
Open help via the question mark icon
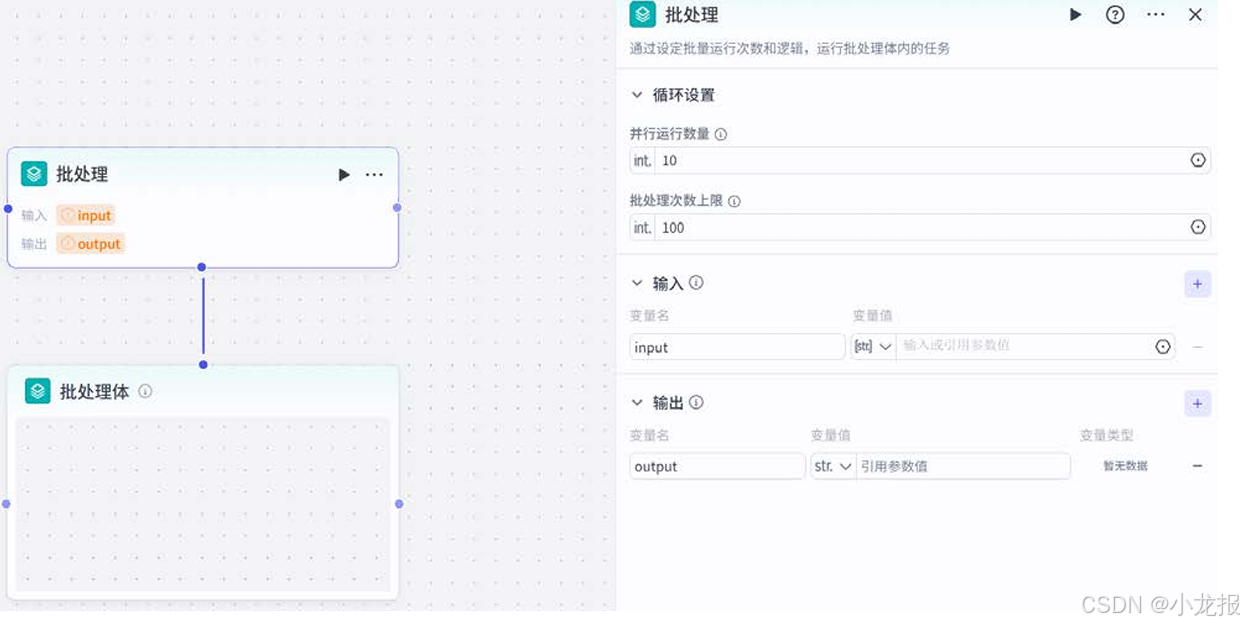(x=1114, y=15)
